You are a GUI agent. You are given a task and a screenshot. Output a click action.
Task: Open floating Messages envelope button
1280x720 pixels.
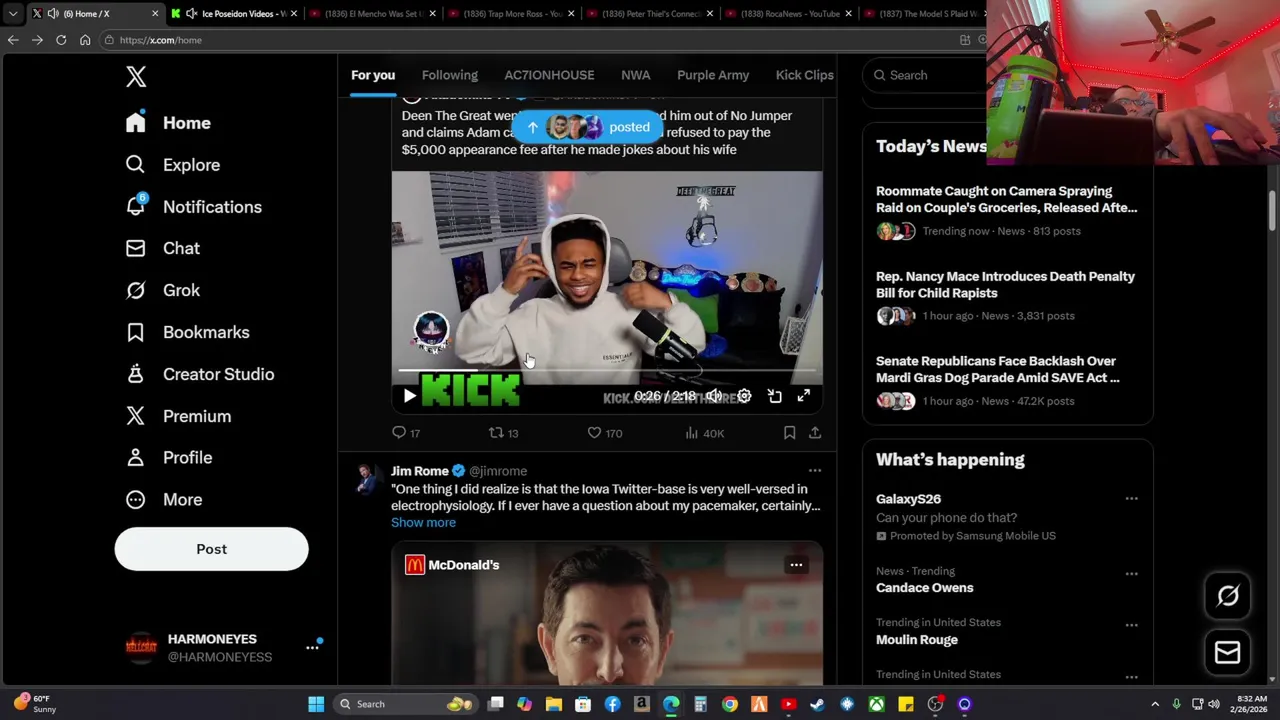pyautogui.click(x=1227, y=653)
